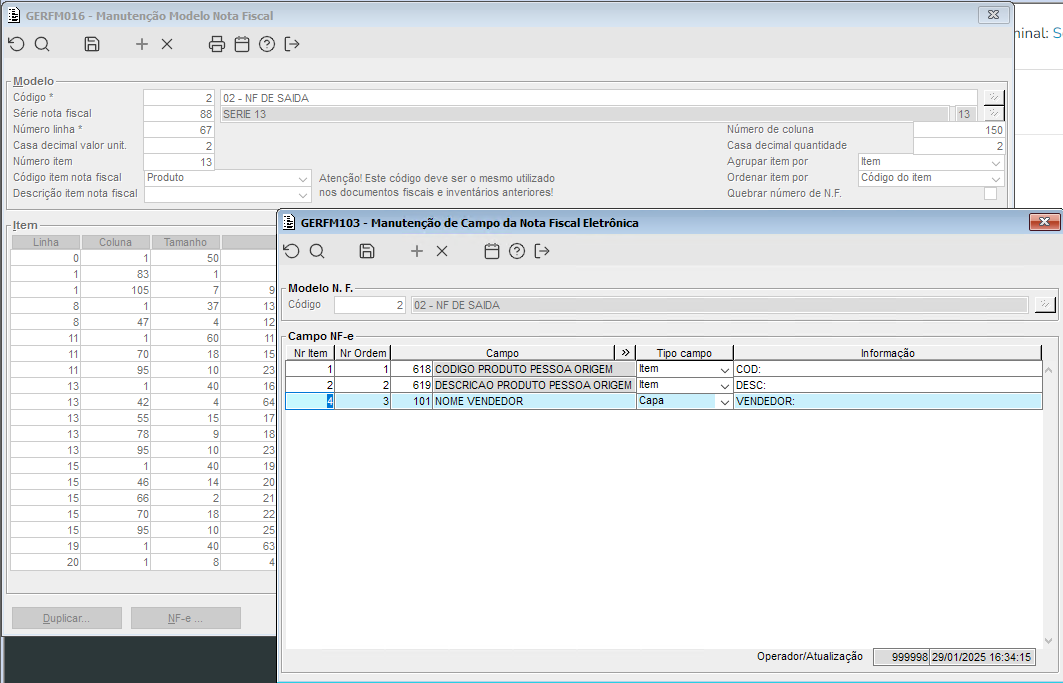Click the 29/01/2025 16:34:15 update timestamp field
The height and width of the screenshot is (683, 1063).
tap(982, 657)
